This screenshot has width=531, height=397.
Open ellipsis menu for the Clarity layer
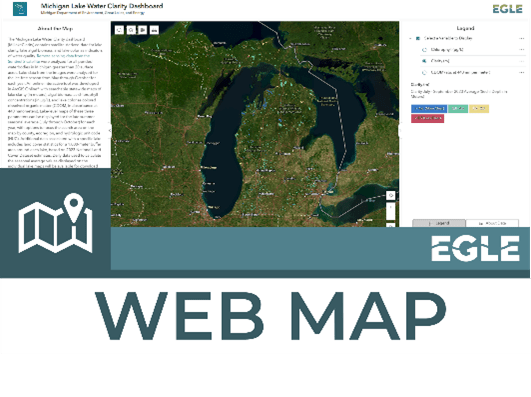coord(522,61)
